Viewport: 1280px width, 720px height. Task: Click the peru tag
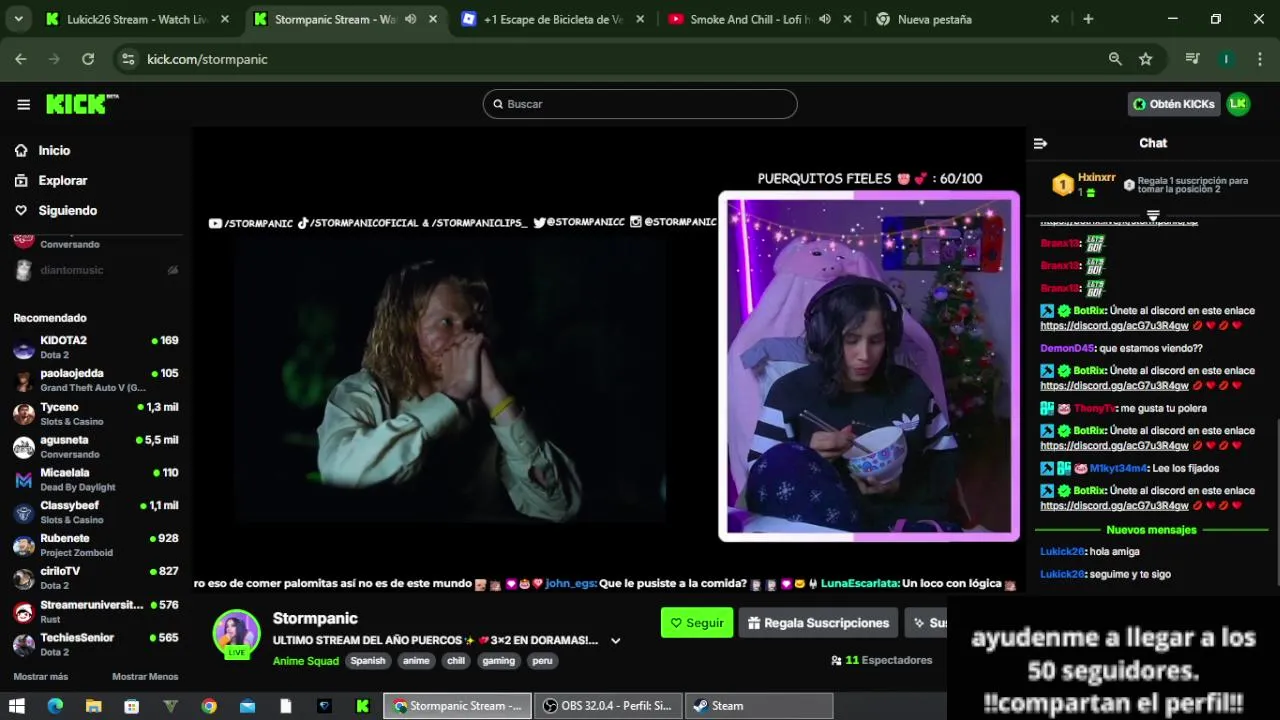541,661
